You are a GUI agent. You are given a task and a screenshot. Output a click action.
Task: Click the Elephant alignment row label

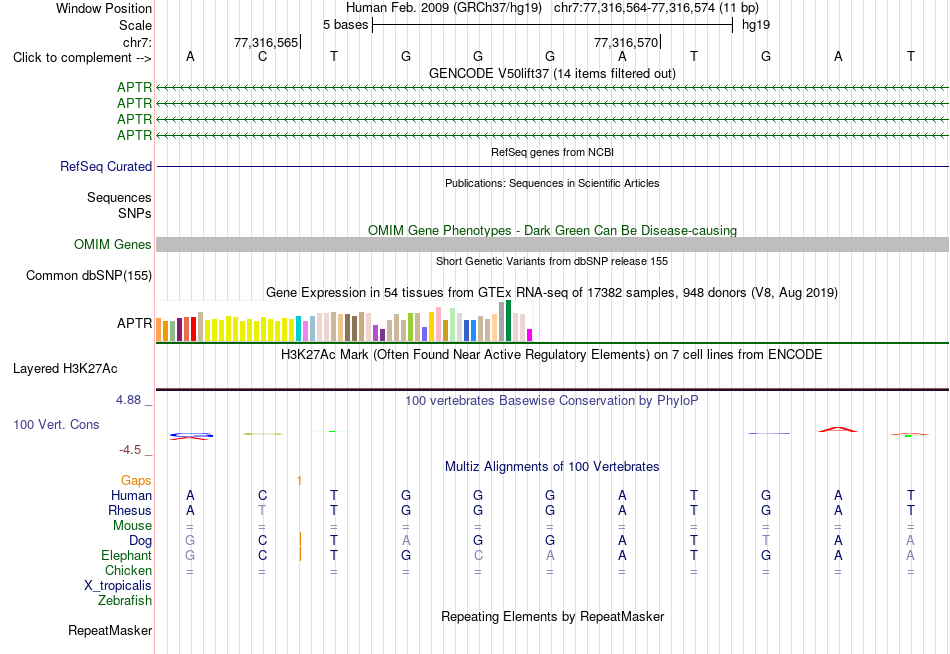coord(127,556)
